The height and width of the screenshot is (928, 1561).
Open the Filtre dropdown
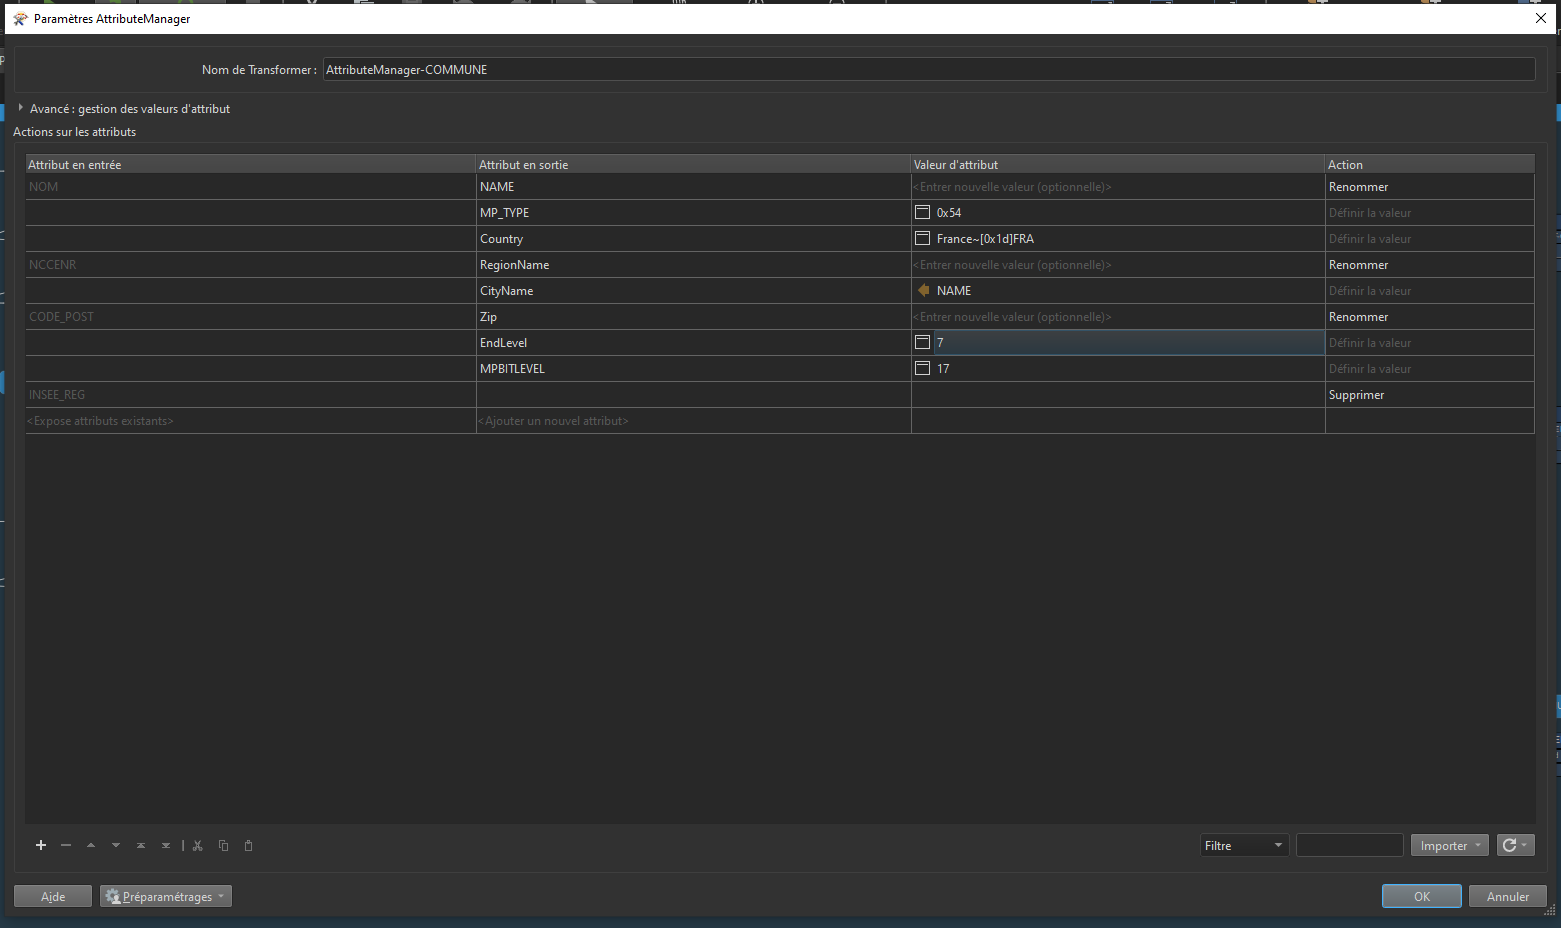click(1244, 845)
